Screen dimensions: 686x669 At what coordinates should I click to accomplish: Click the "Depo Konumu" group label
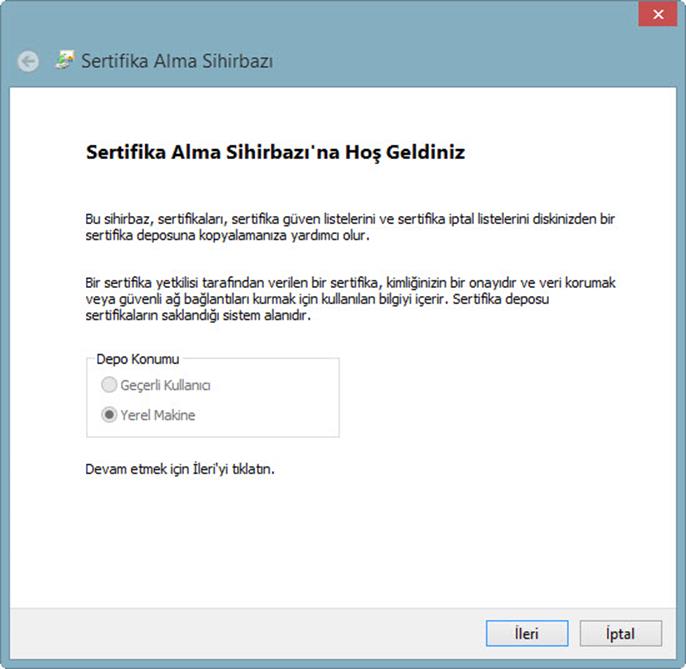coord(137,359)
